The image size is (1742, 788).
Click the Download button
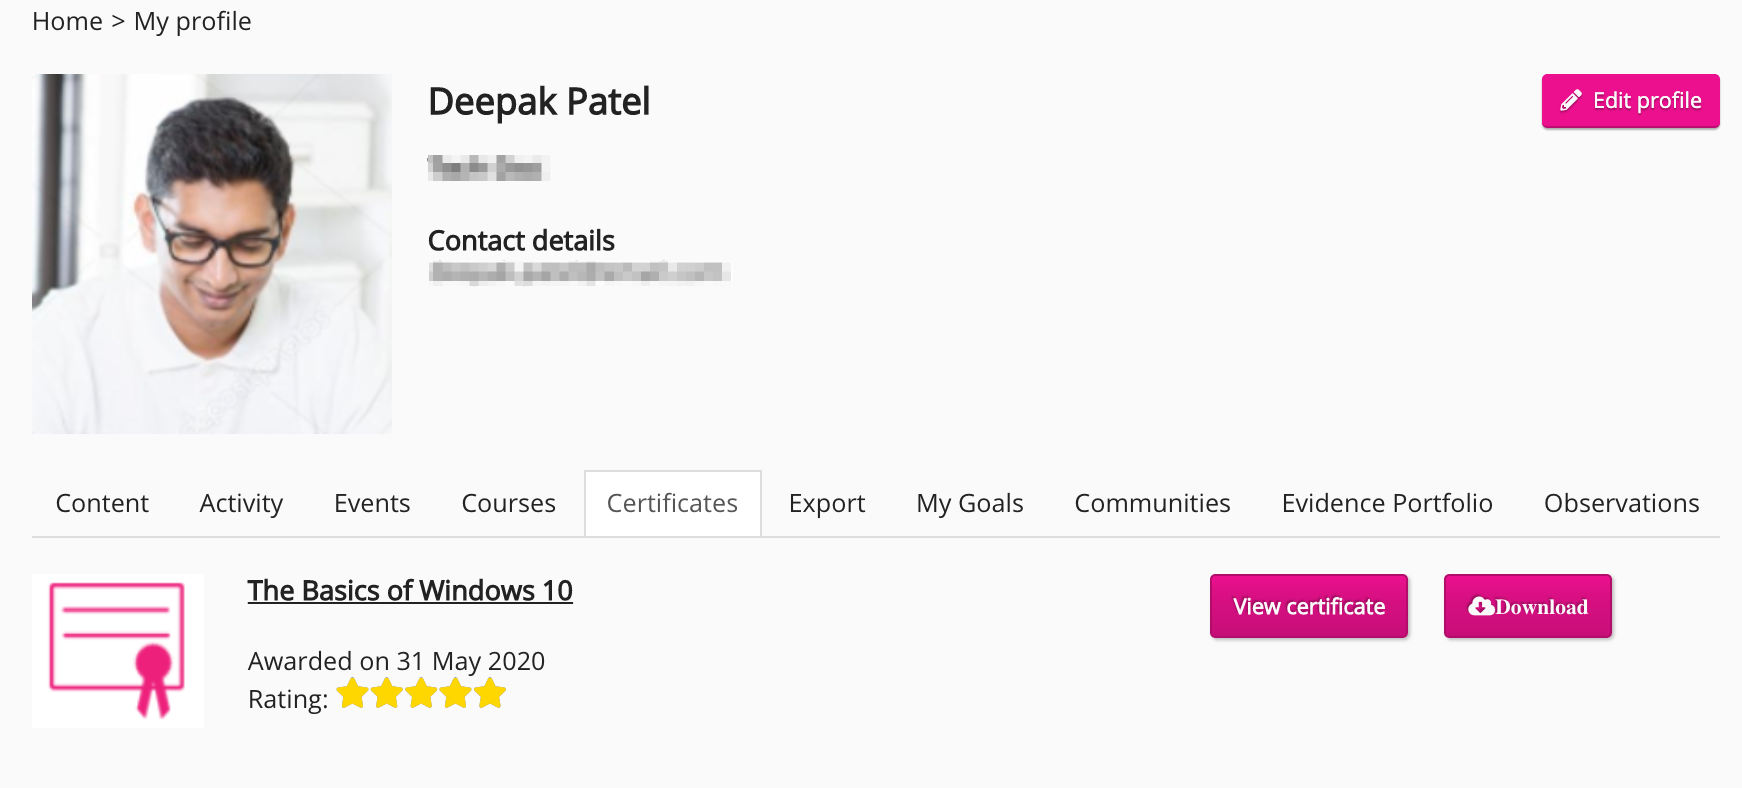1527,605
